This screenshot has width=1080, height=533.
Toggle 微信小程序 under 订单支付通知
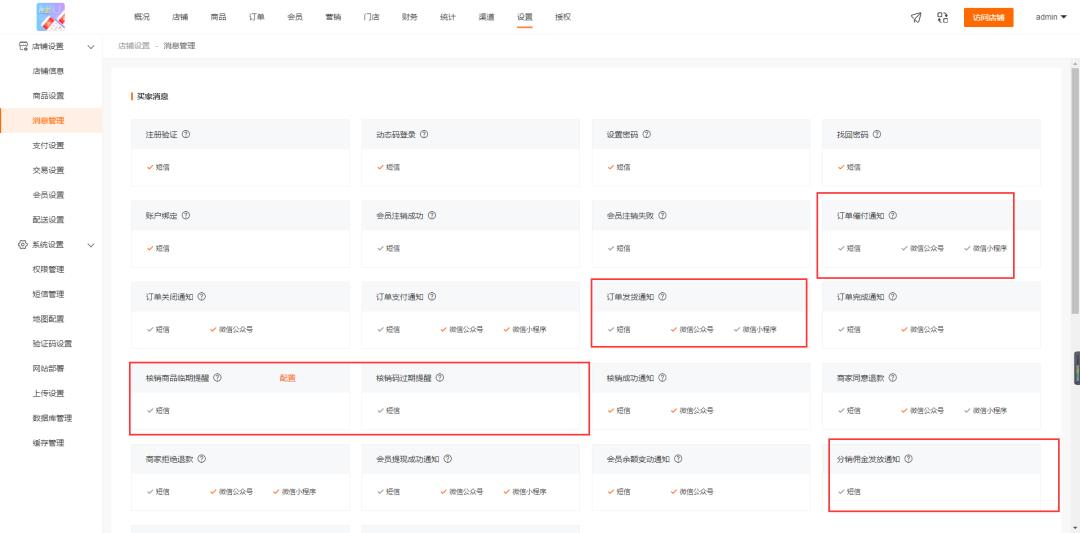tap(525, 330)
